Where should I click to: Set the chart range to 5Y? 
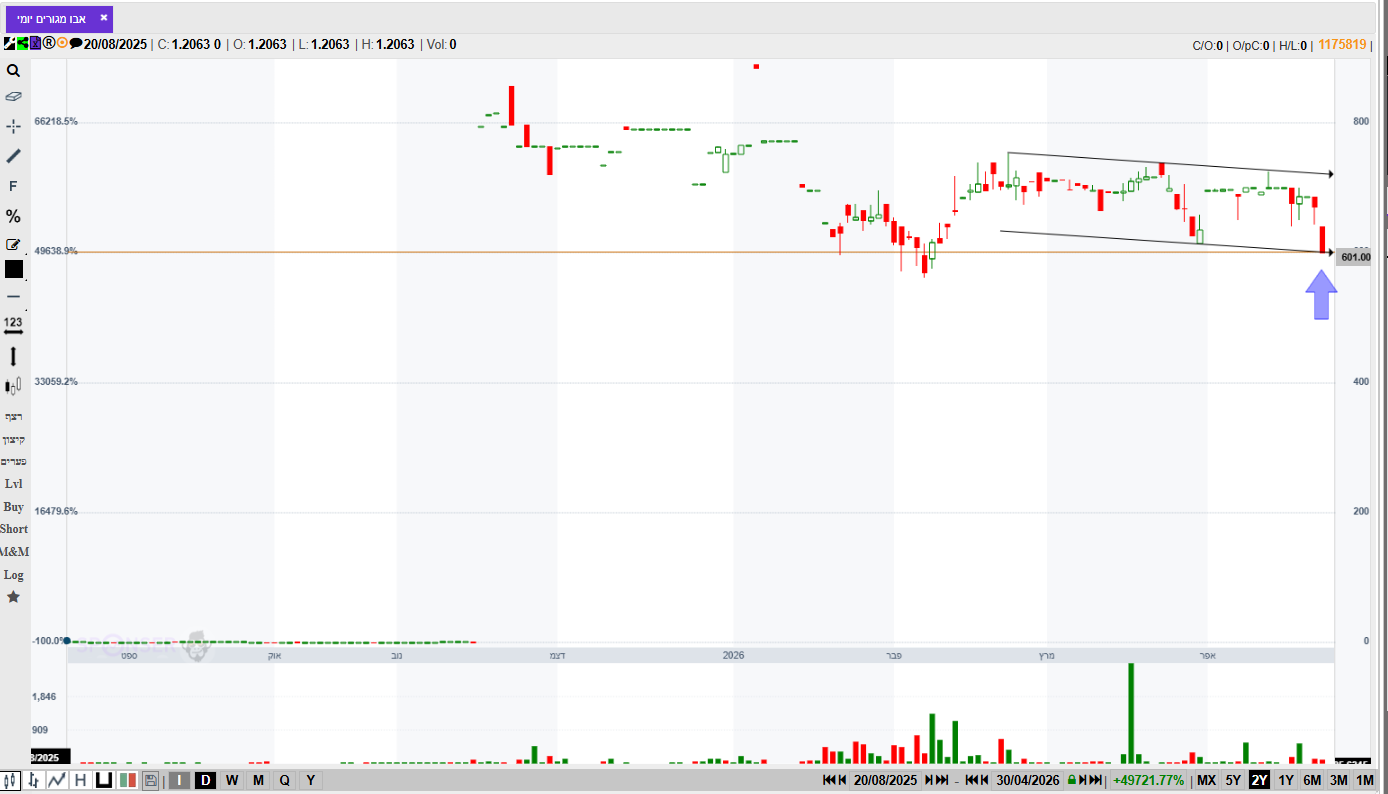[1233, 780]
